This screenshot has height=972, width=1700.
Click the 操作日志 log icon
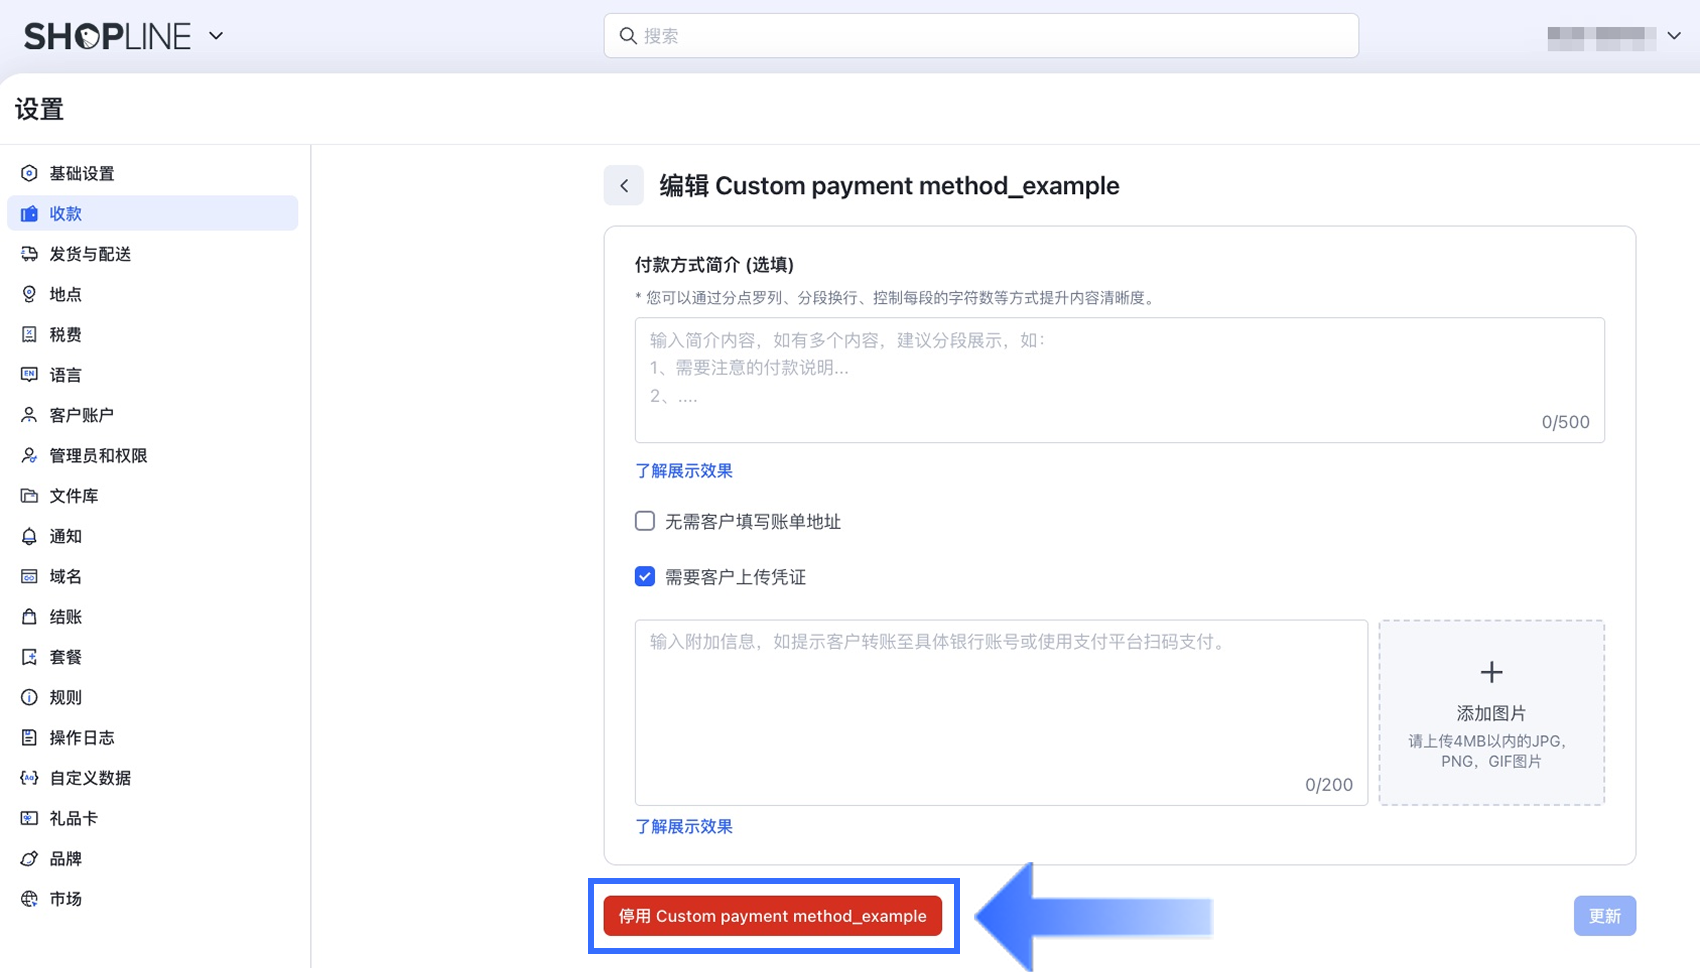click(29, 738)
